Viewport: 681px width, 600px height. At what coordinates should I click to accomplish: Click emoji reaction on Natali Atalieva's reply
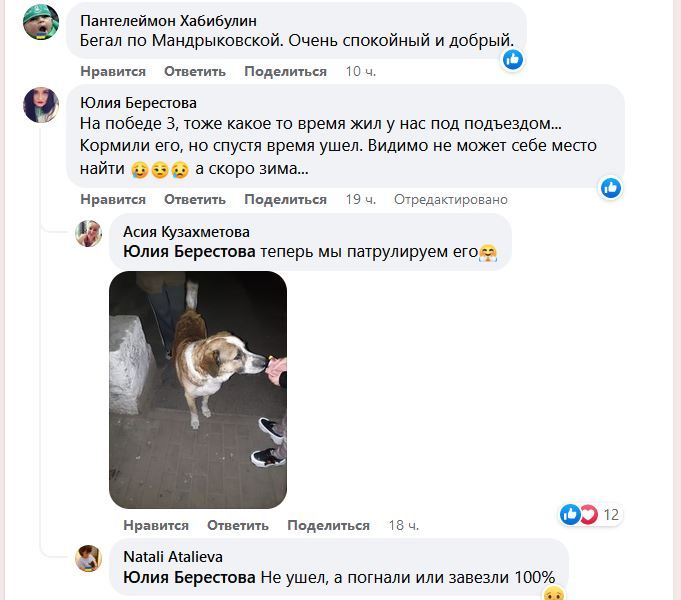553,593
